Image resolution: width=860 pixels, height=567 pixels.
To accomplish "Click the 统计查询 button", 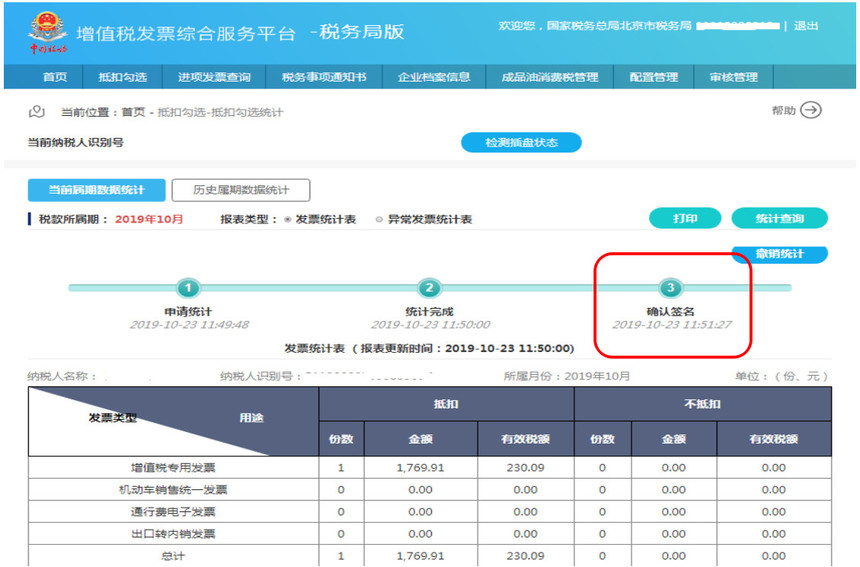I will point(780,218).
